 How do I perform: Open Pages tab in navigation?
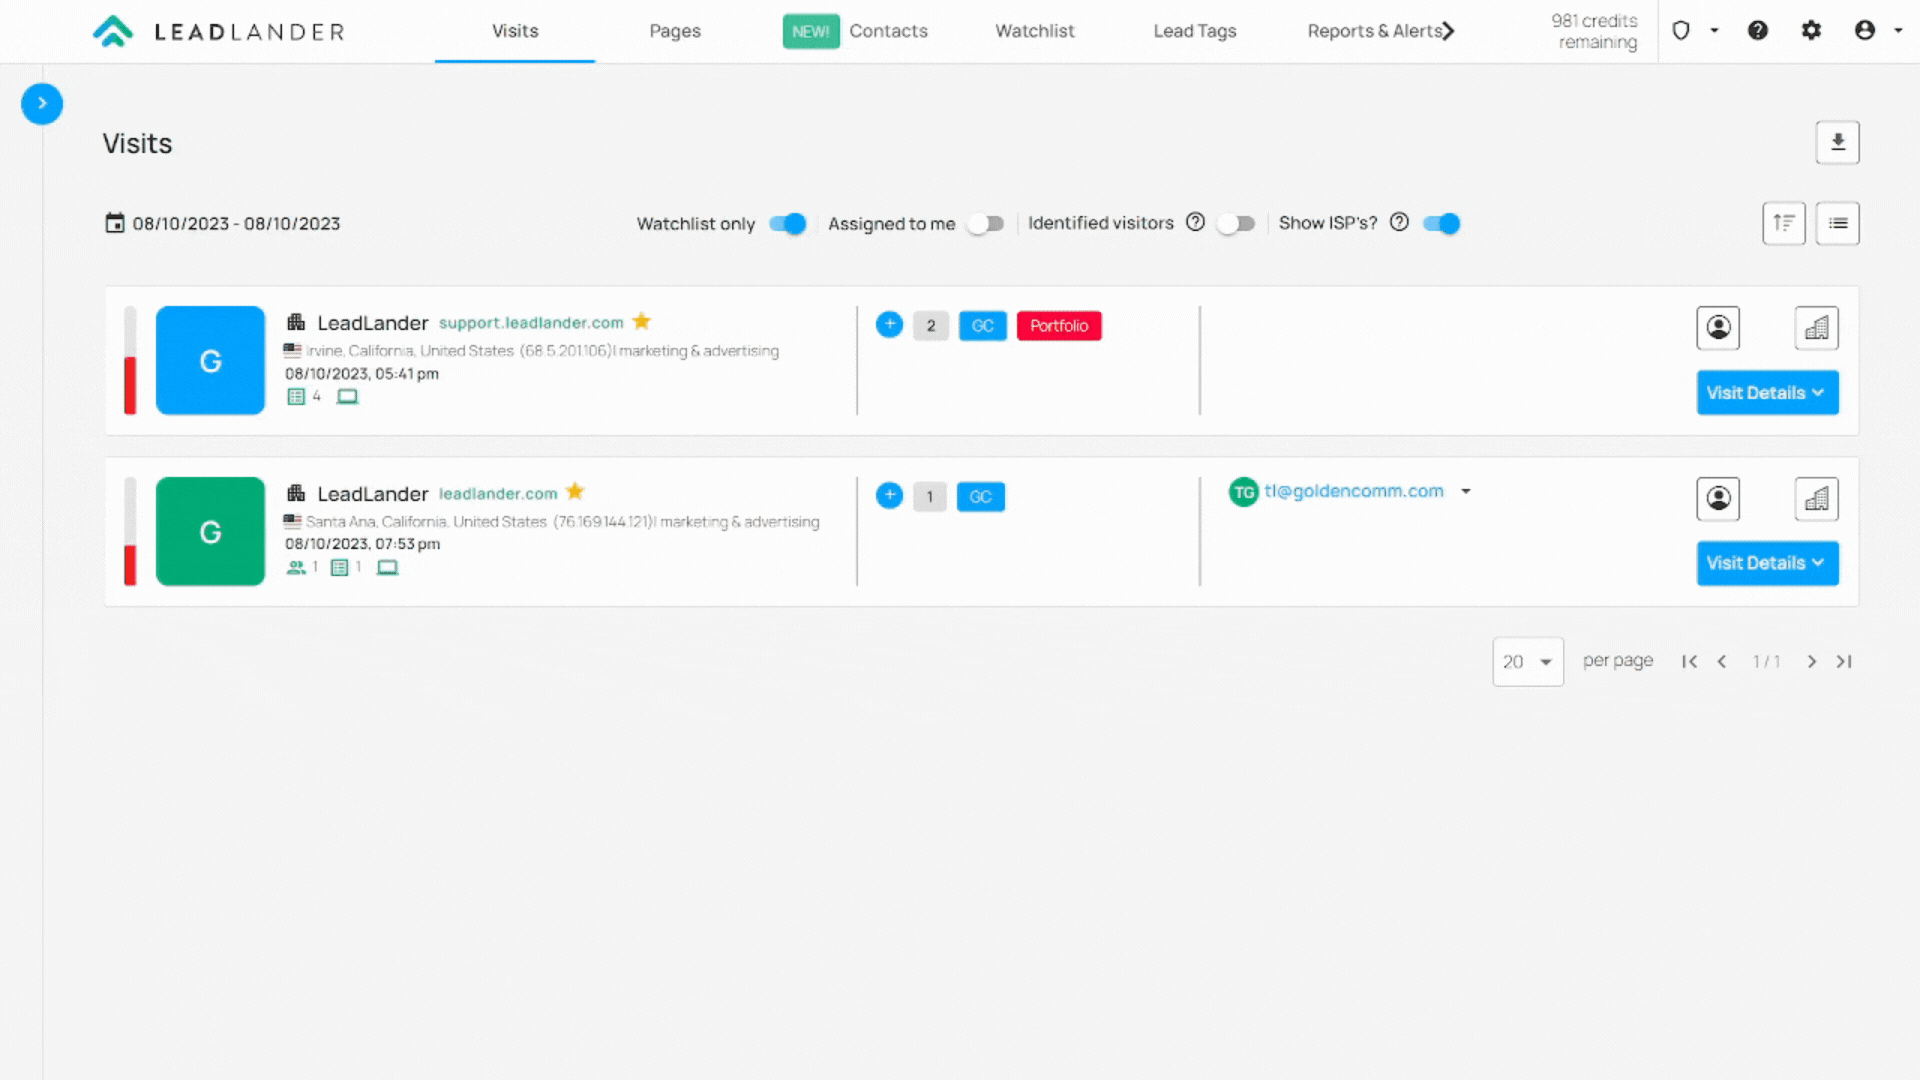pos(675,30)
